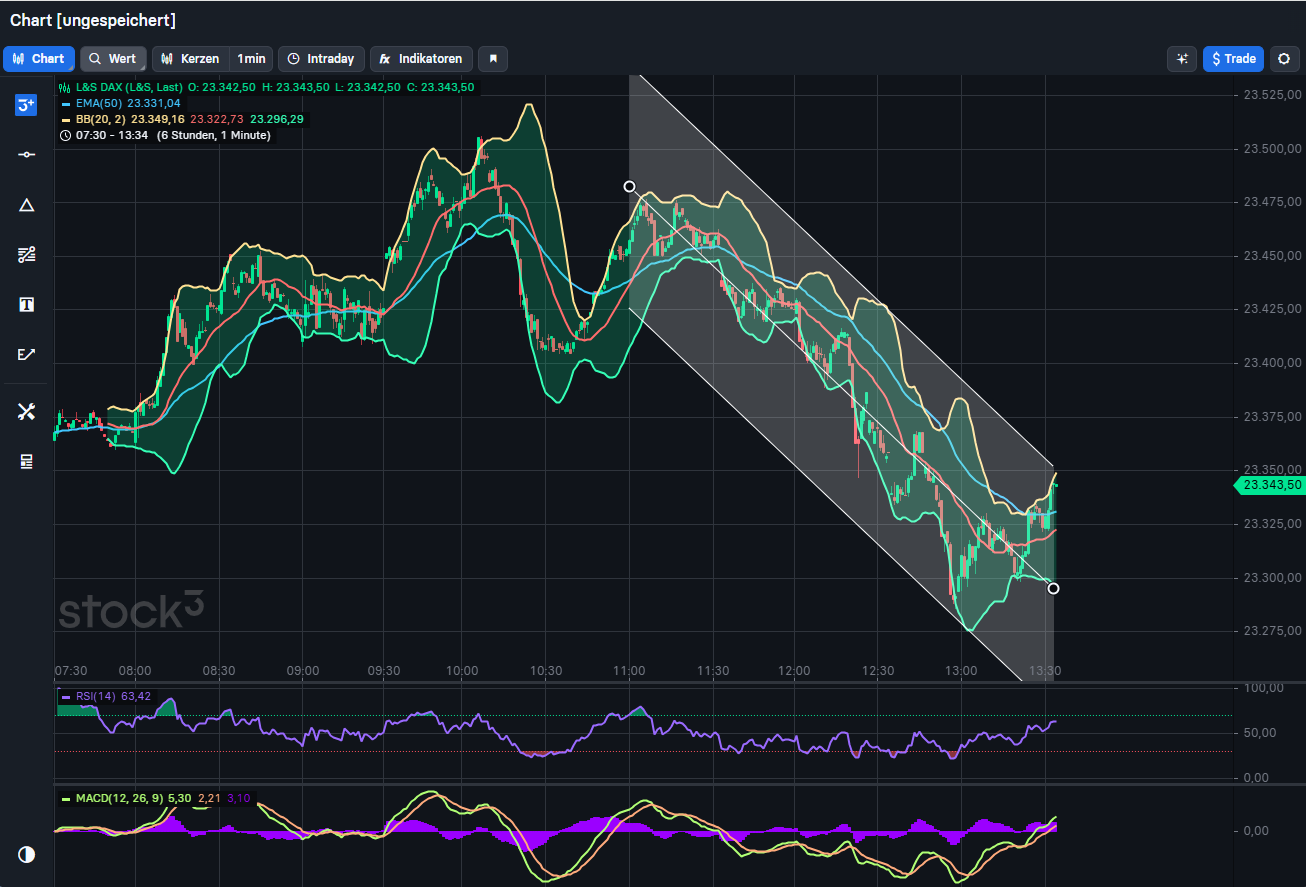Select the text annotation tool

click(x=26, y=304)
